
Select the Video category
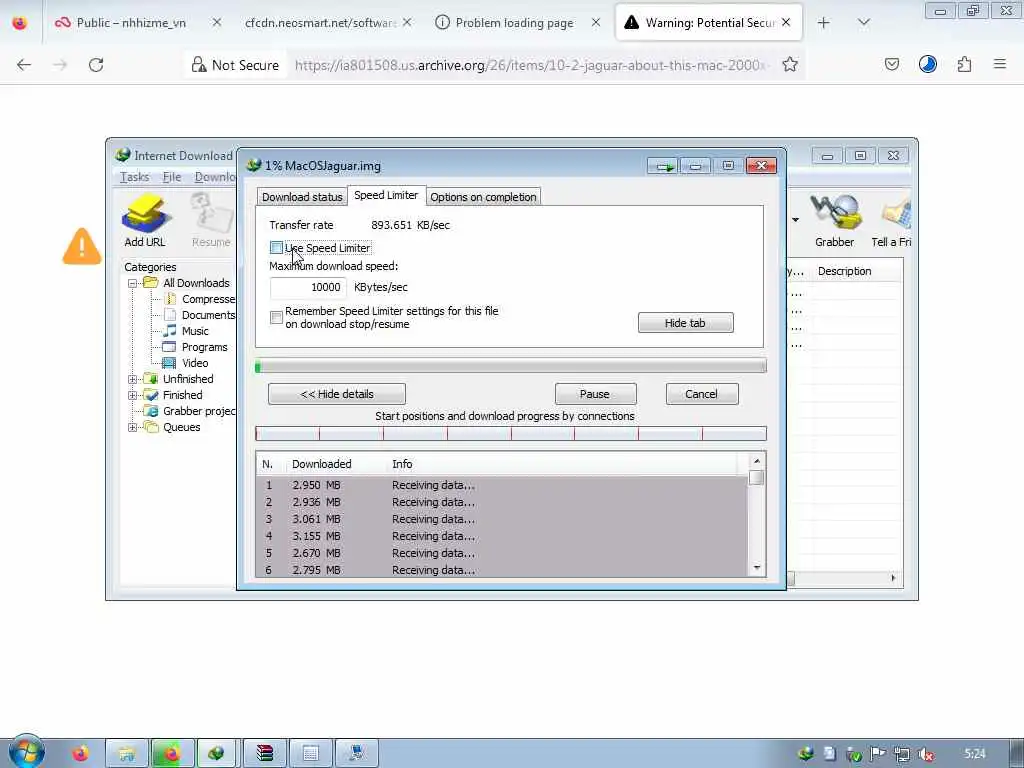(195, 363)
